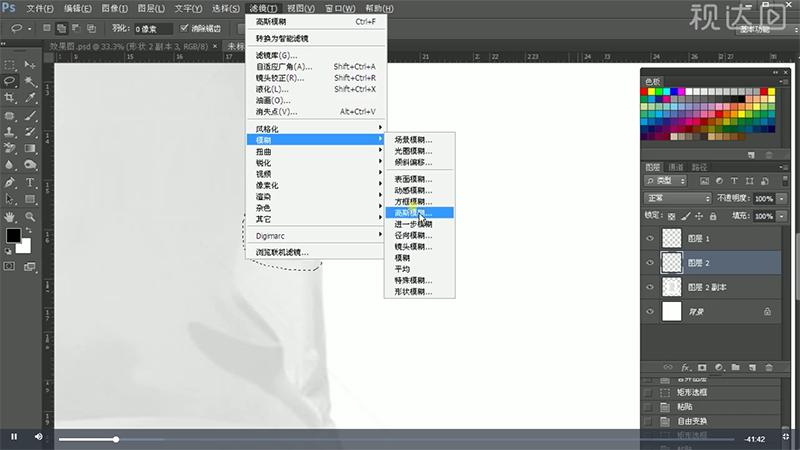Select the Brush tool

tap(30, 115)
